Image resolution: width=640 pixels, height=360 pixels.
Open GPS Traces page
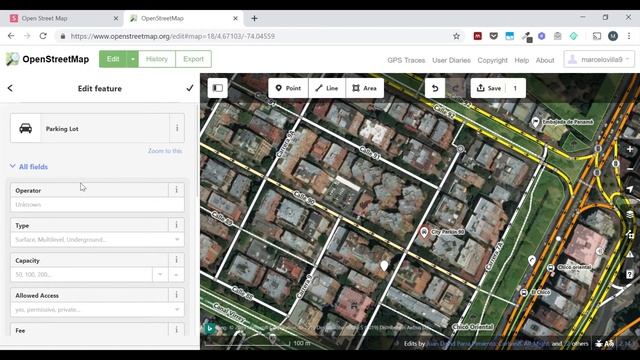click(x=406, y=60)
